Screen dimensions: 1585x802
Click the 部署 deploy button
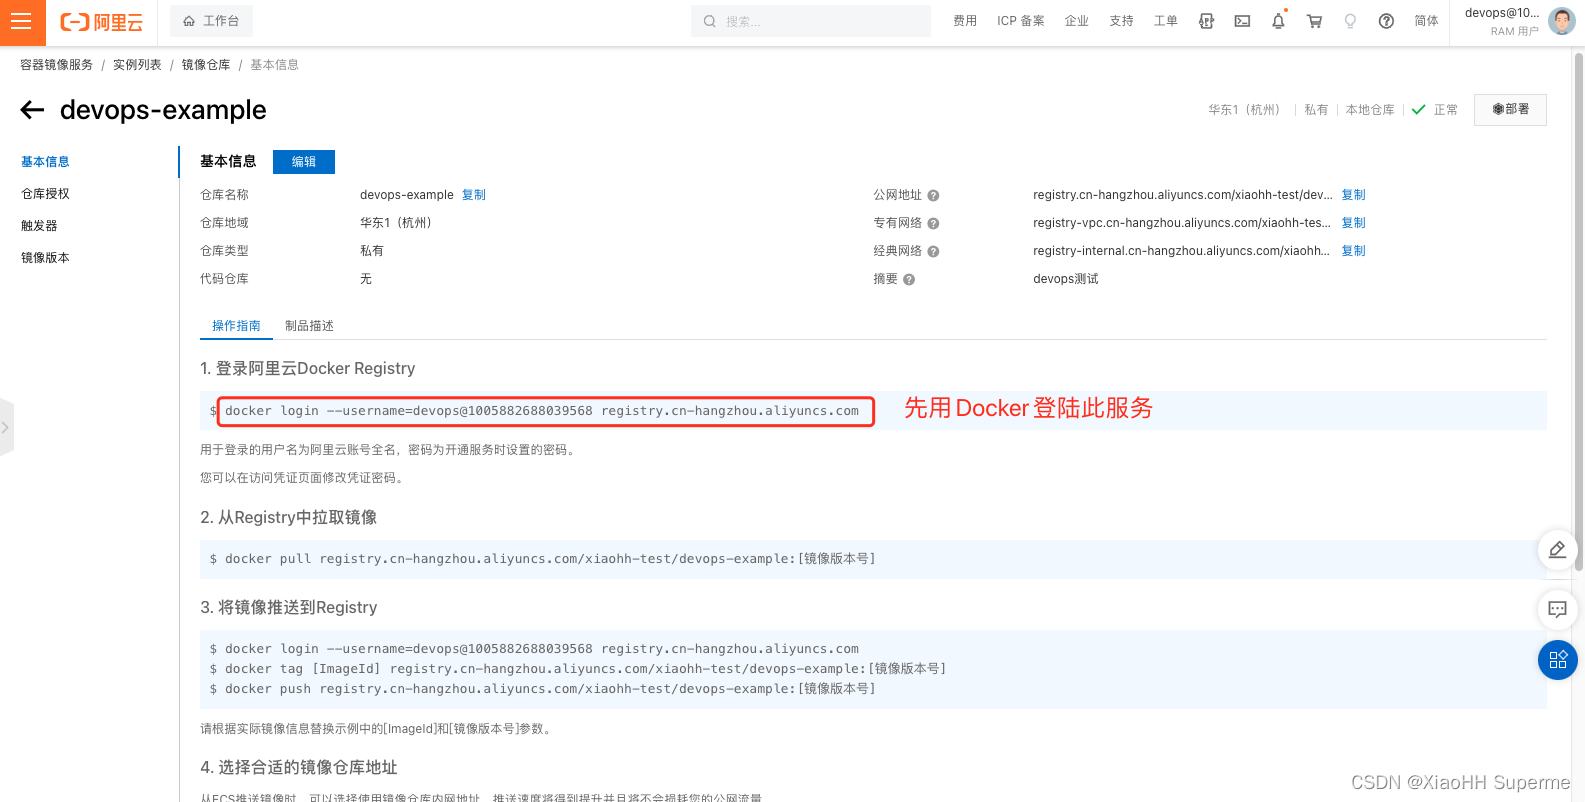(1510, 110)
